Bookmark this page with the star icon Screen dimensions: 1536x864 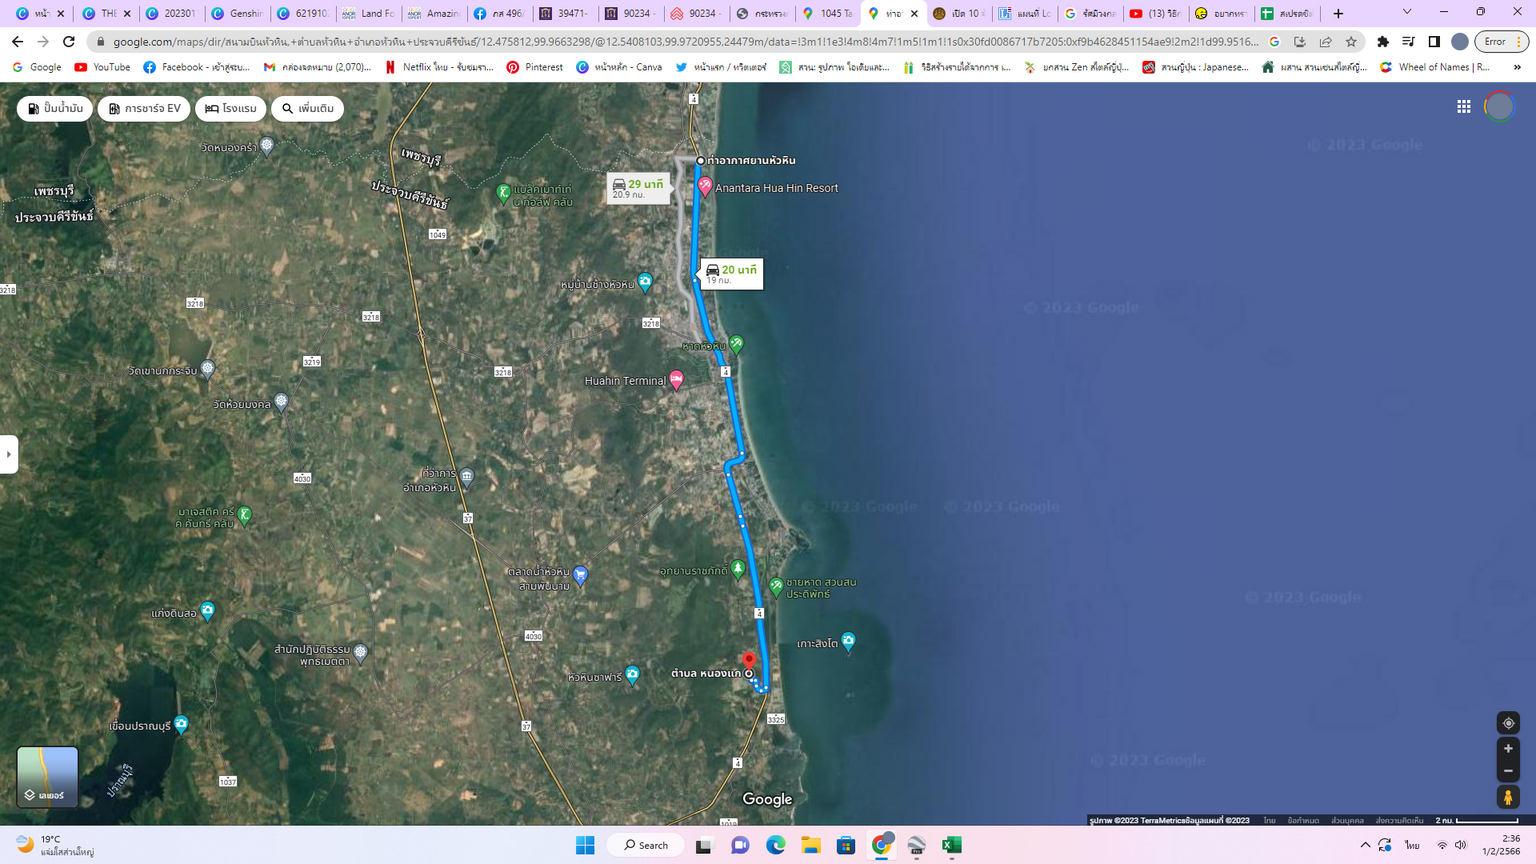(x=1351, y=42)
